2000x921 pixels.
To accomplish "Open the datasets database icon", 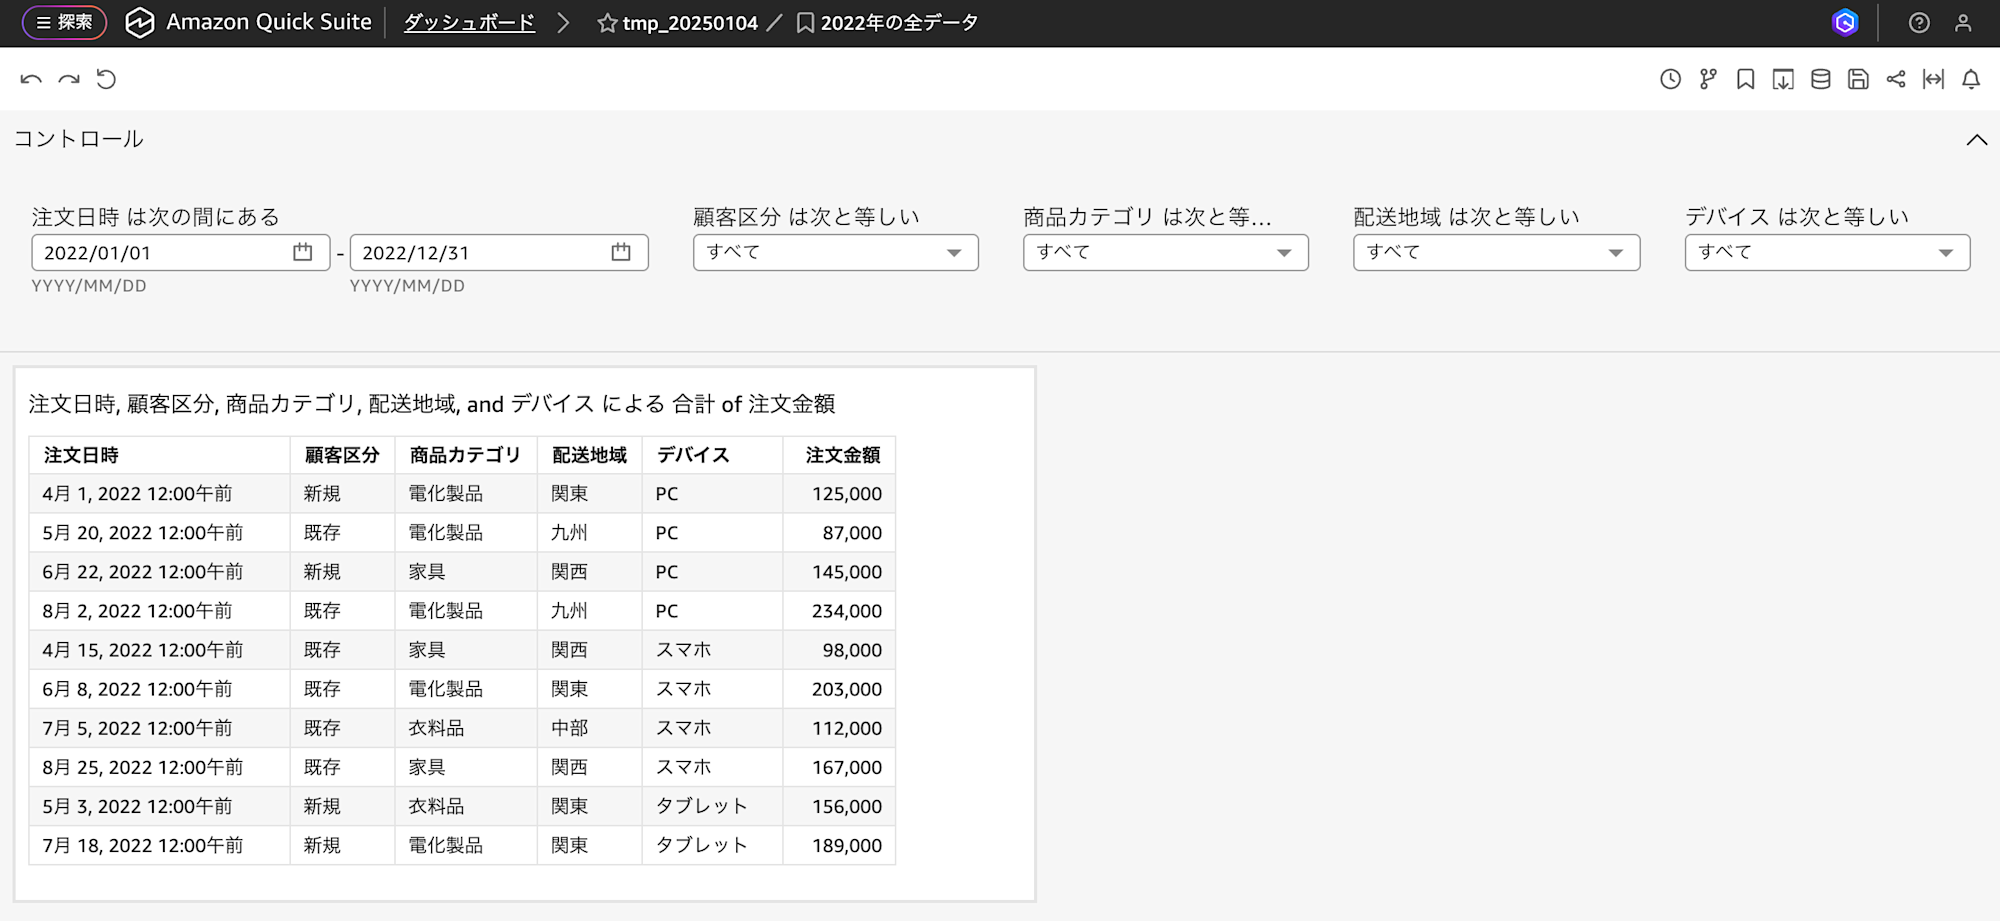I will tap(1820, 79).
